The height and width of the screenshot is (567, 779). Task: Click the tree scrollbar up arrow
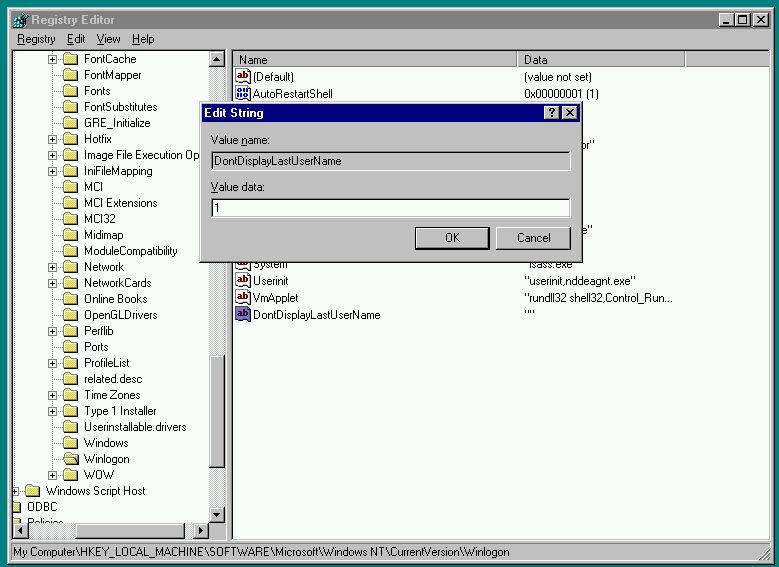[x=217, y=60]
